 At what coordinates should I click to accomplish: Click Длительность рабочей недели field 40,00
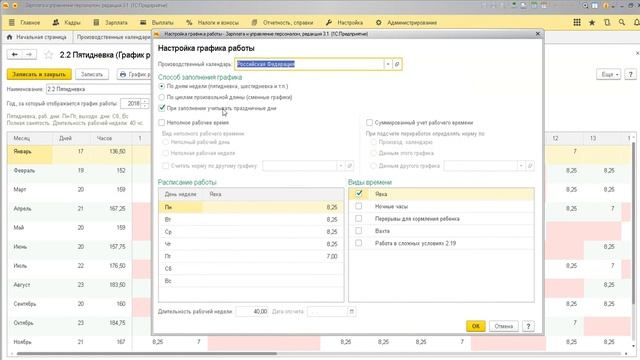(x=252, y=311)
